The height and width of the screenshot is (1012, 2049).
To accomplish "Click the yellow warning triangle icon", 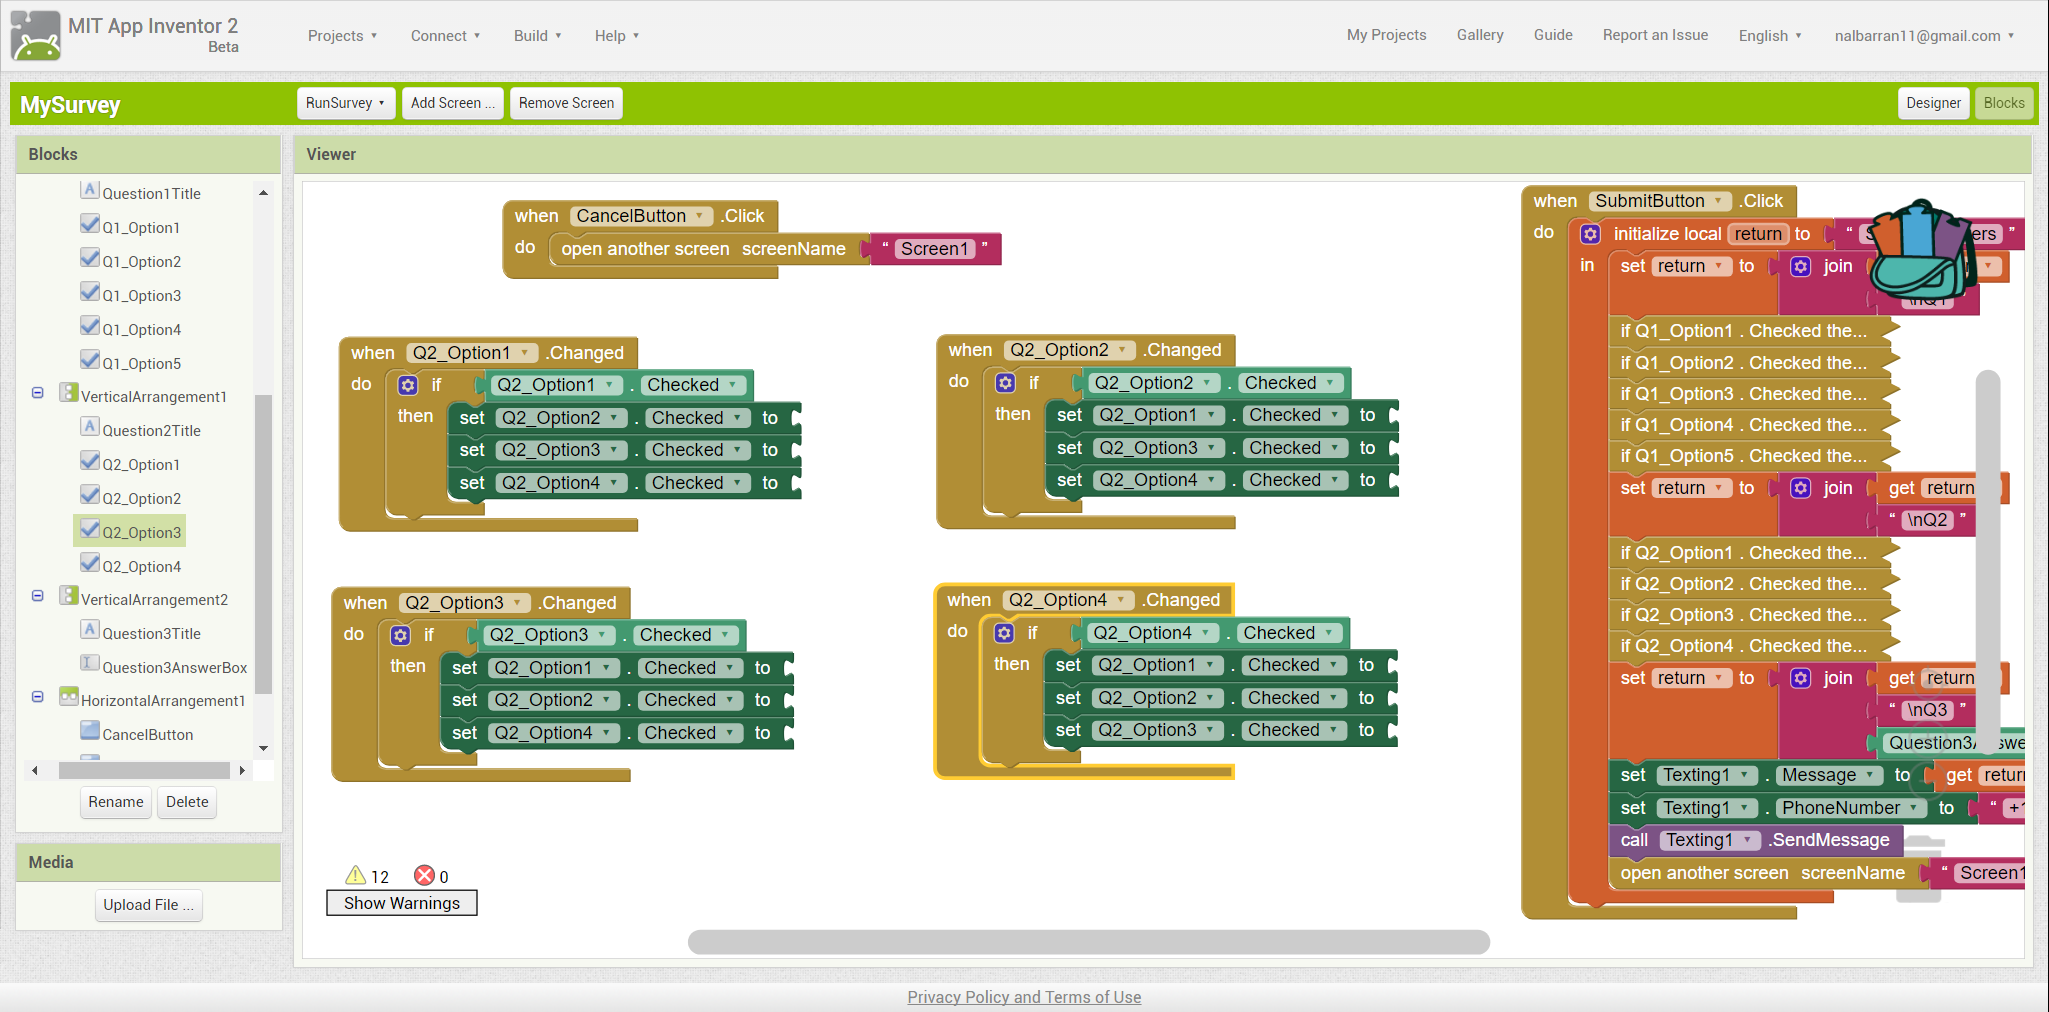I will [x=355, y=876].
